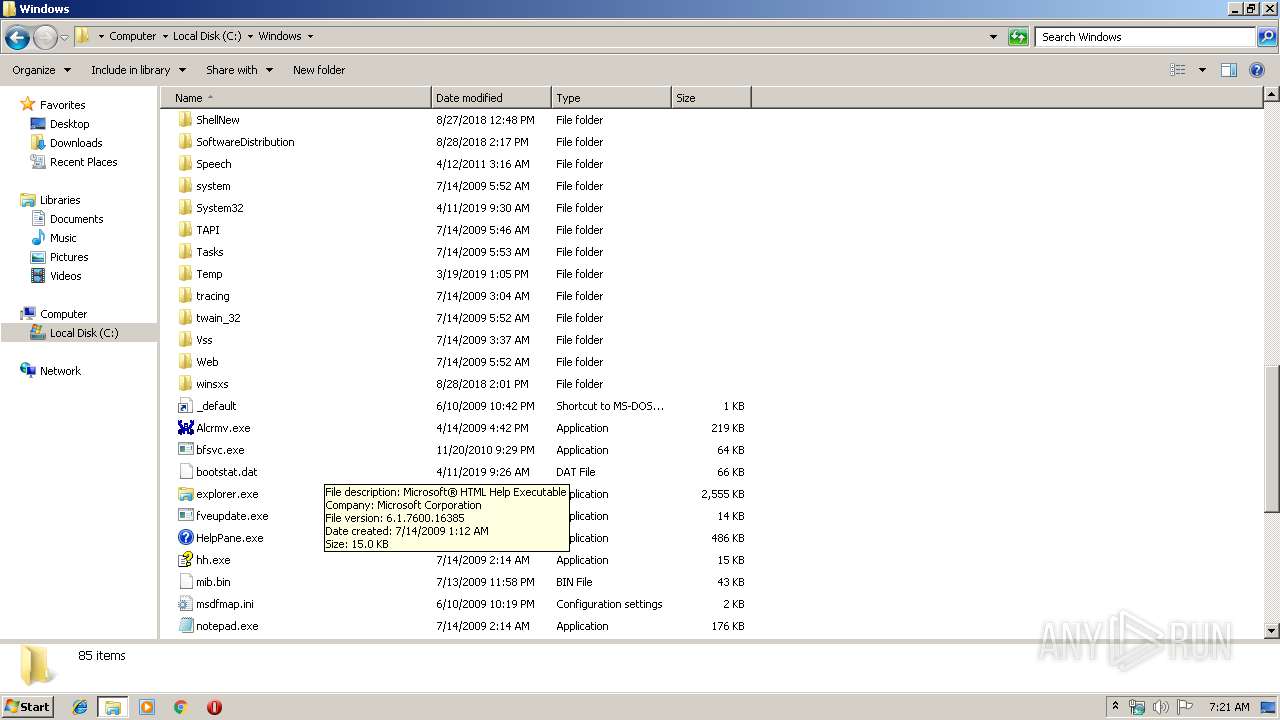Open Desktop in the Favorites list
This screenshot has width=1280, height=720.
click(69, 124)
